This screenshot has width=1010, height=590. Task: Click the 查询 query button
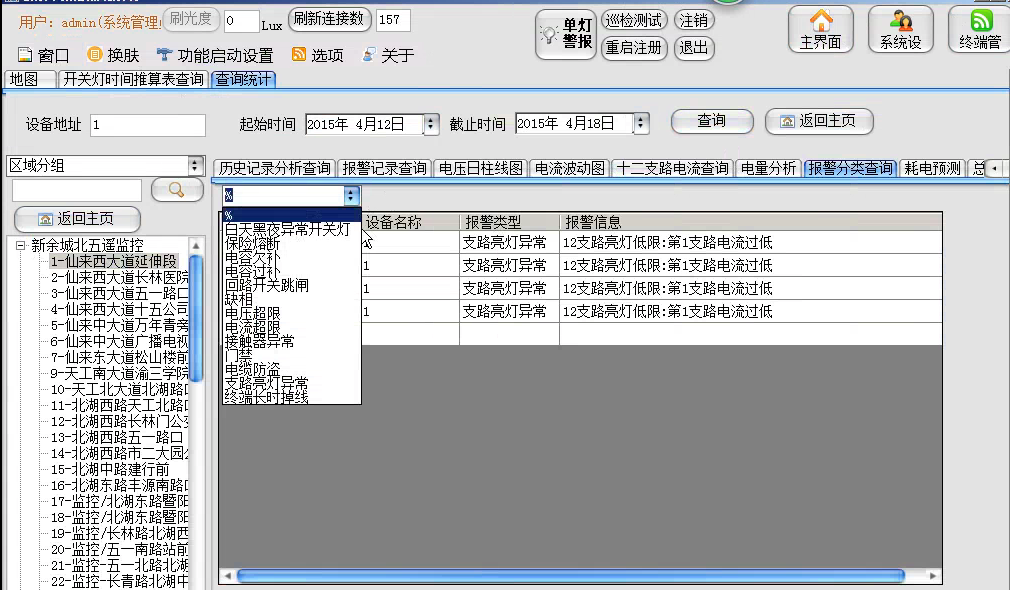coord(711,121)
